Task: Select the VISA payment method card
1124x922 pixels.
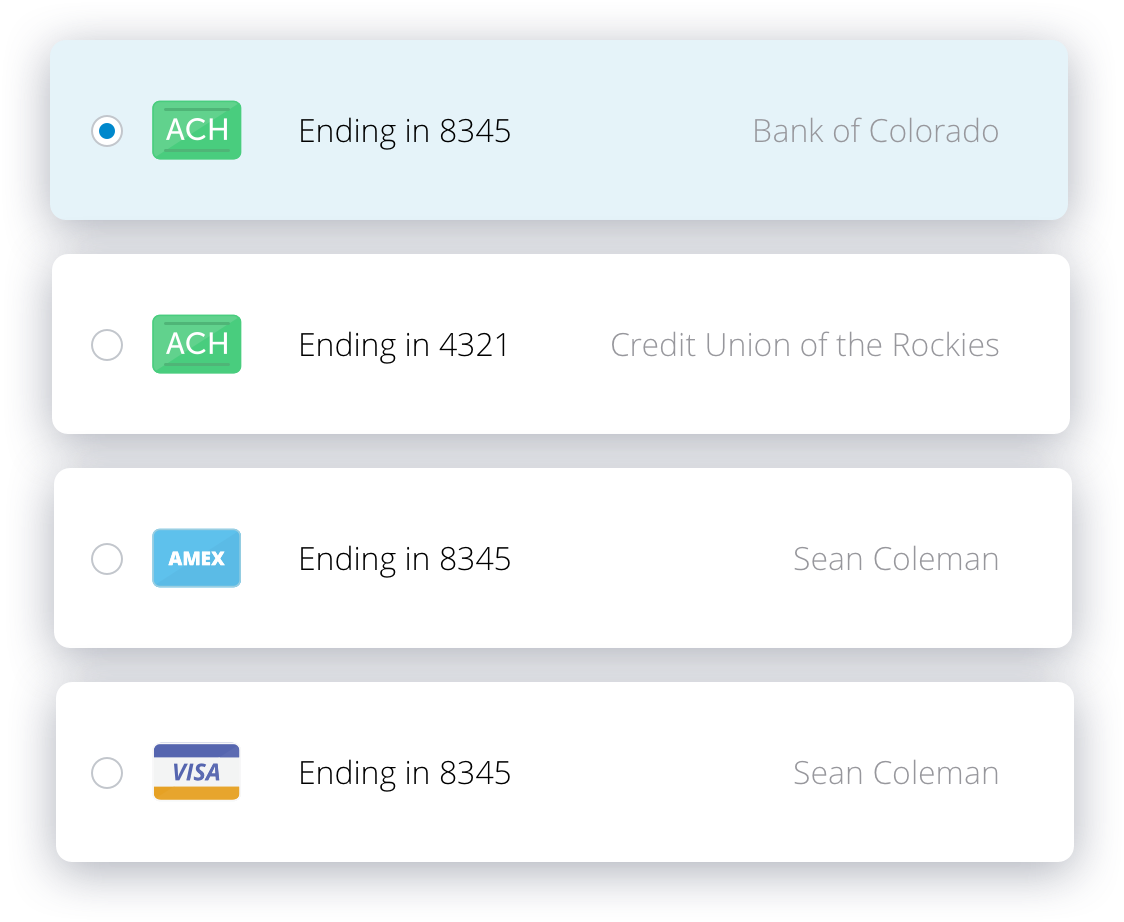Action: pos(565,772)
